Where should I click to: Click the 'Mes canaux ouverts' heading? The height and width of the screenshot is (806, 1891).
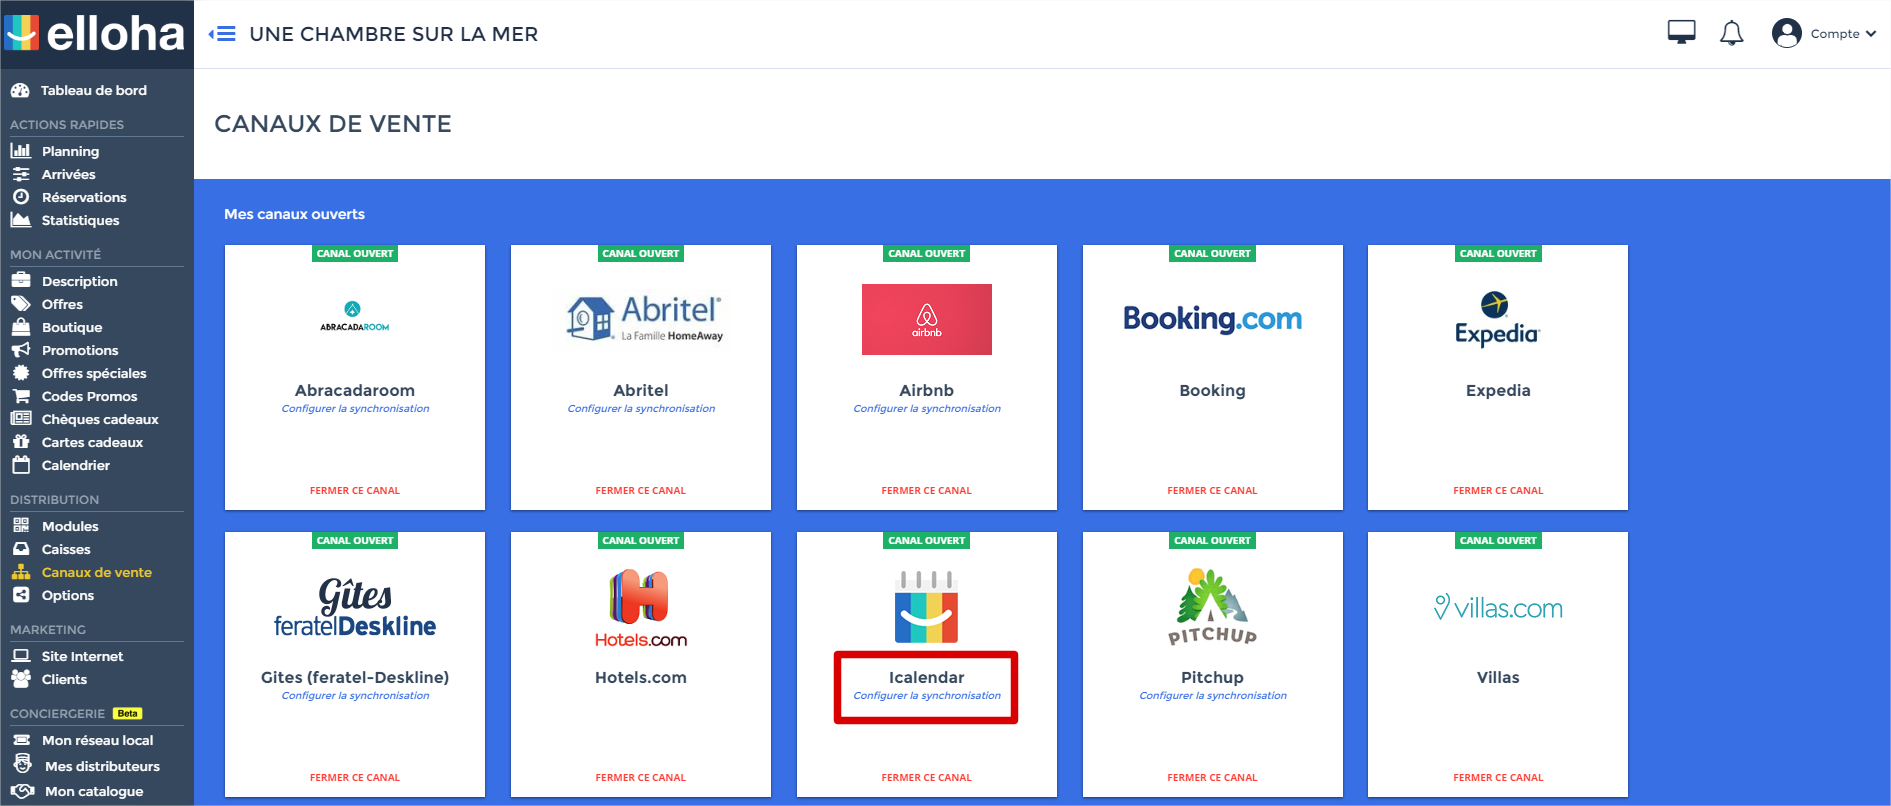point(294,214)
